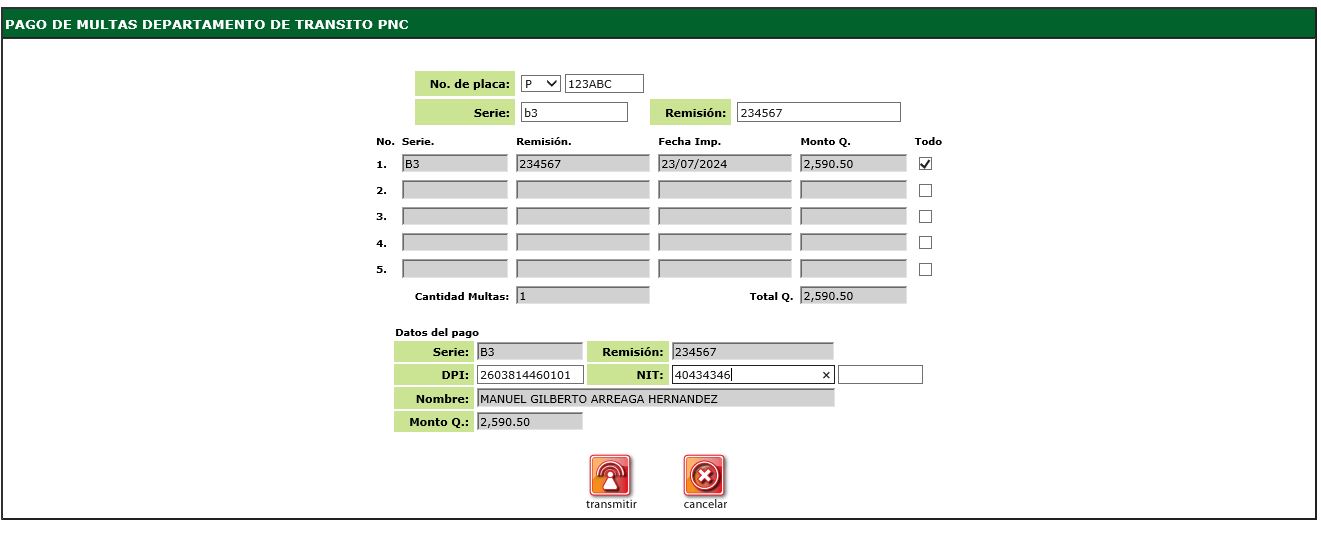1321x536 pixels.
Task: Check the Todo checkbox for row 3
Action: click(x=925, y=216)
